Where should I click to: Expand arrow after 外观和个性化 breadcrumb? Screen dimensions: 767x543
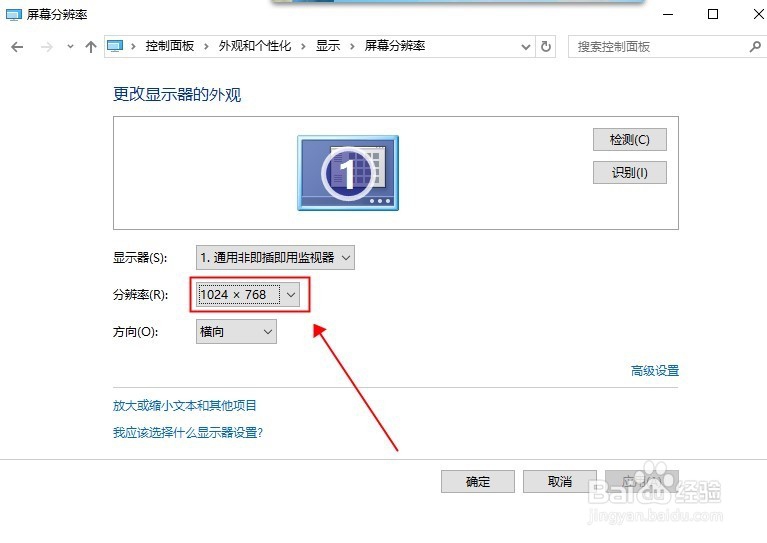pyautogui.click(x=303, y=46)
